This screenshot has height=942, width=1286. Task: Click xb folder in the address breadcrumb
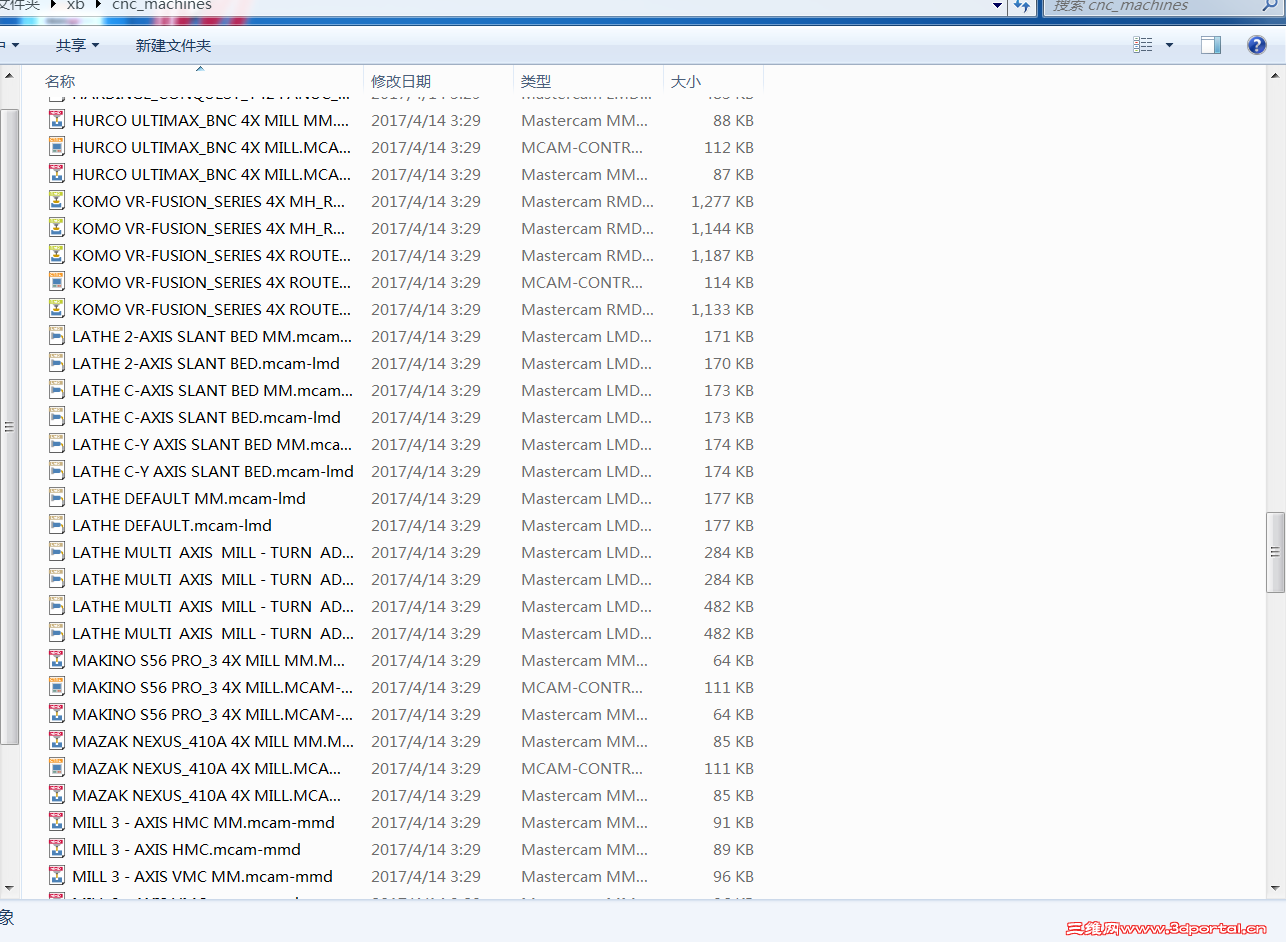[x=76, y=6]
